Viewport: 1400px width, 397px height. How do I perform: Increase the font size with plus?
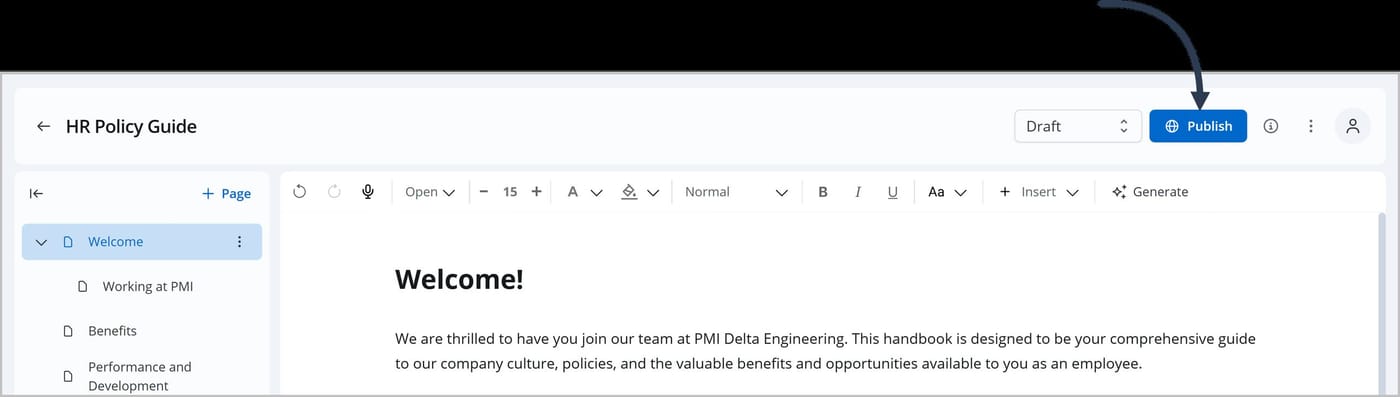coord(536,192)
